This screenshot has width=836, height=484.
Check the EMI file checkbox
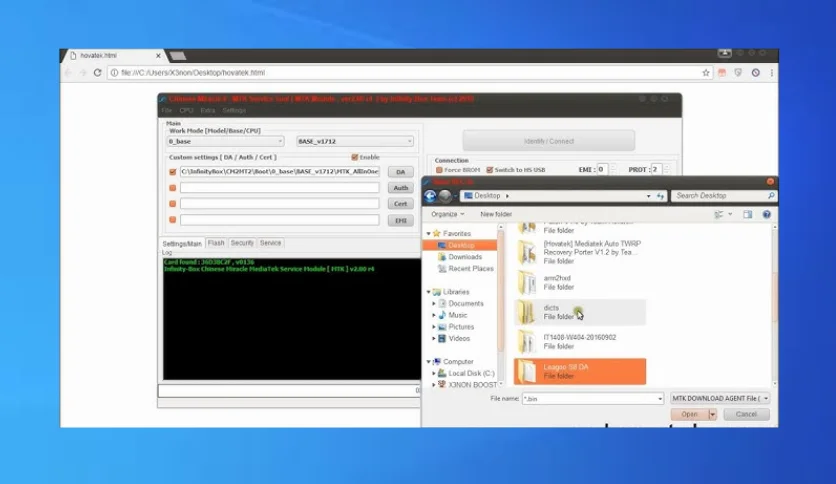172,220
